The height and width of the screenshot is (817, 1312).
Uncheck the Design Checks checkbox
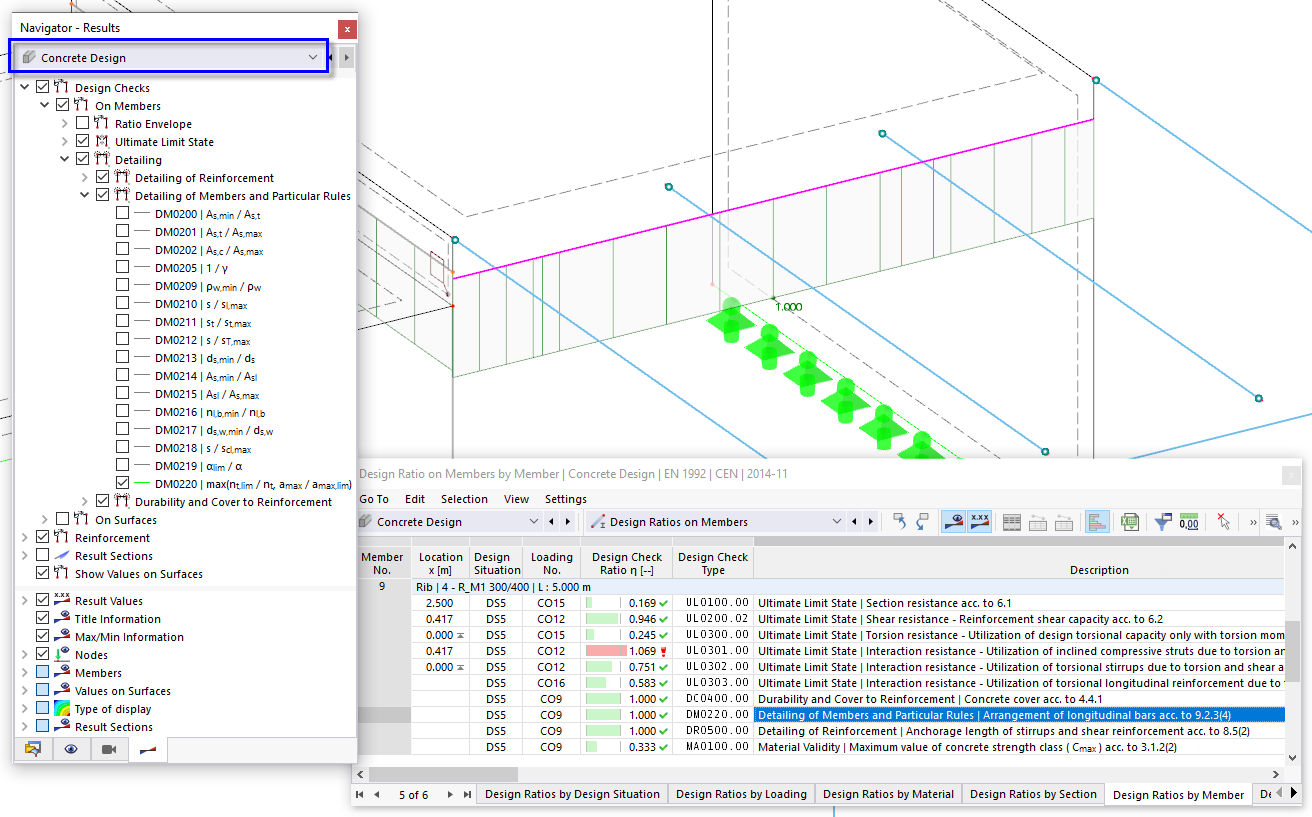pos(42,88)
